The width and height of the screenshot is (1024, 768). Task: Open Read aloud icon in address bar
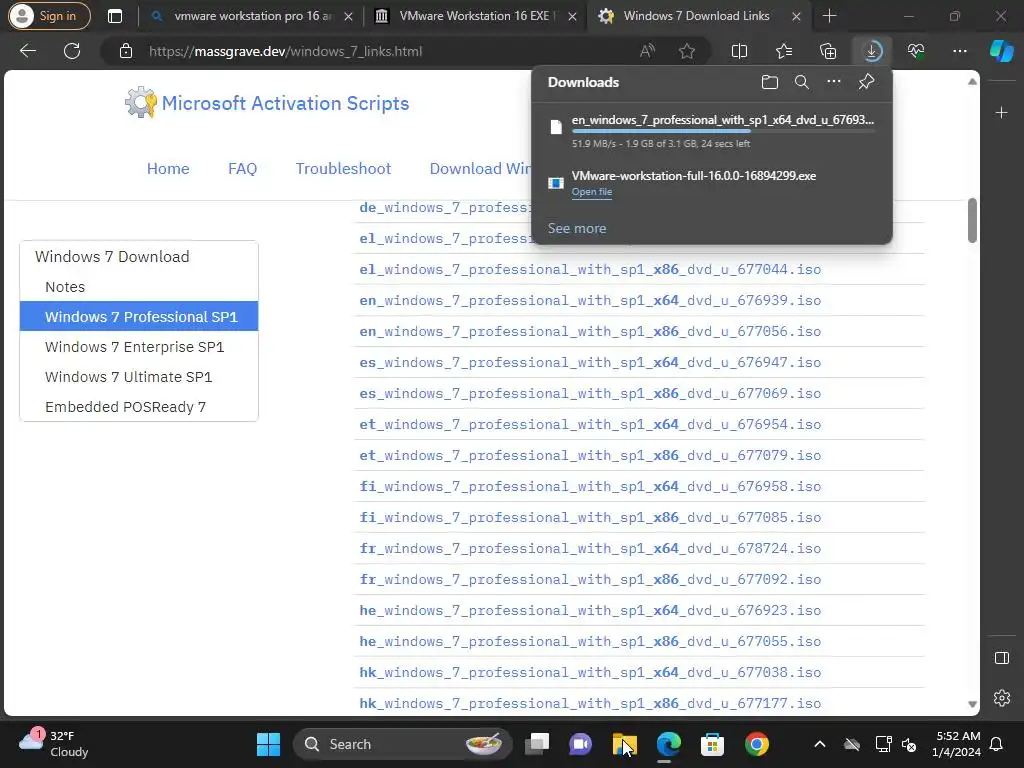coord(647,51)
